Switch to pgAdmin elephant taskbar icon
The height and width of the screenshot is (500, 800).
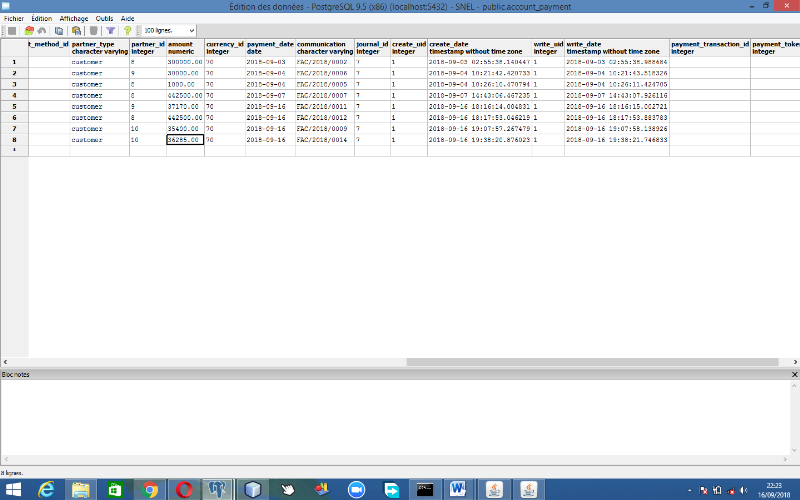click(x=218, y=490)
